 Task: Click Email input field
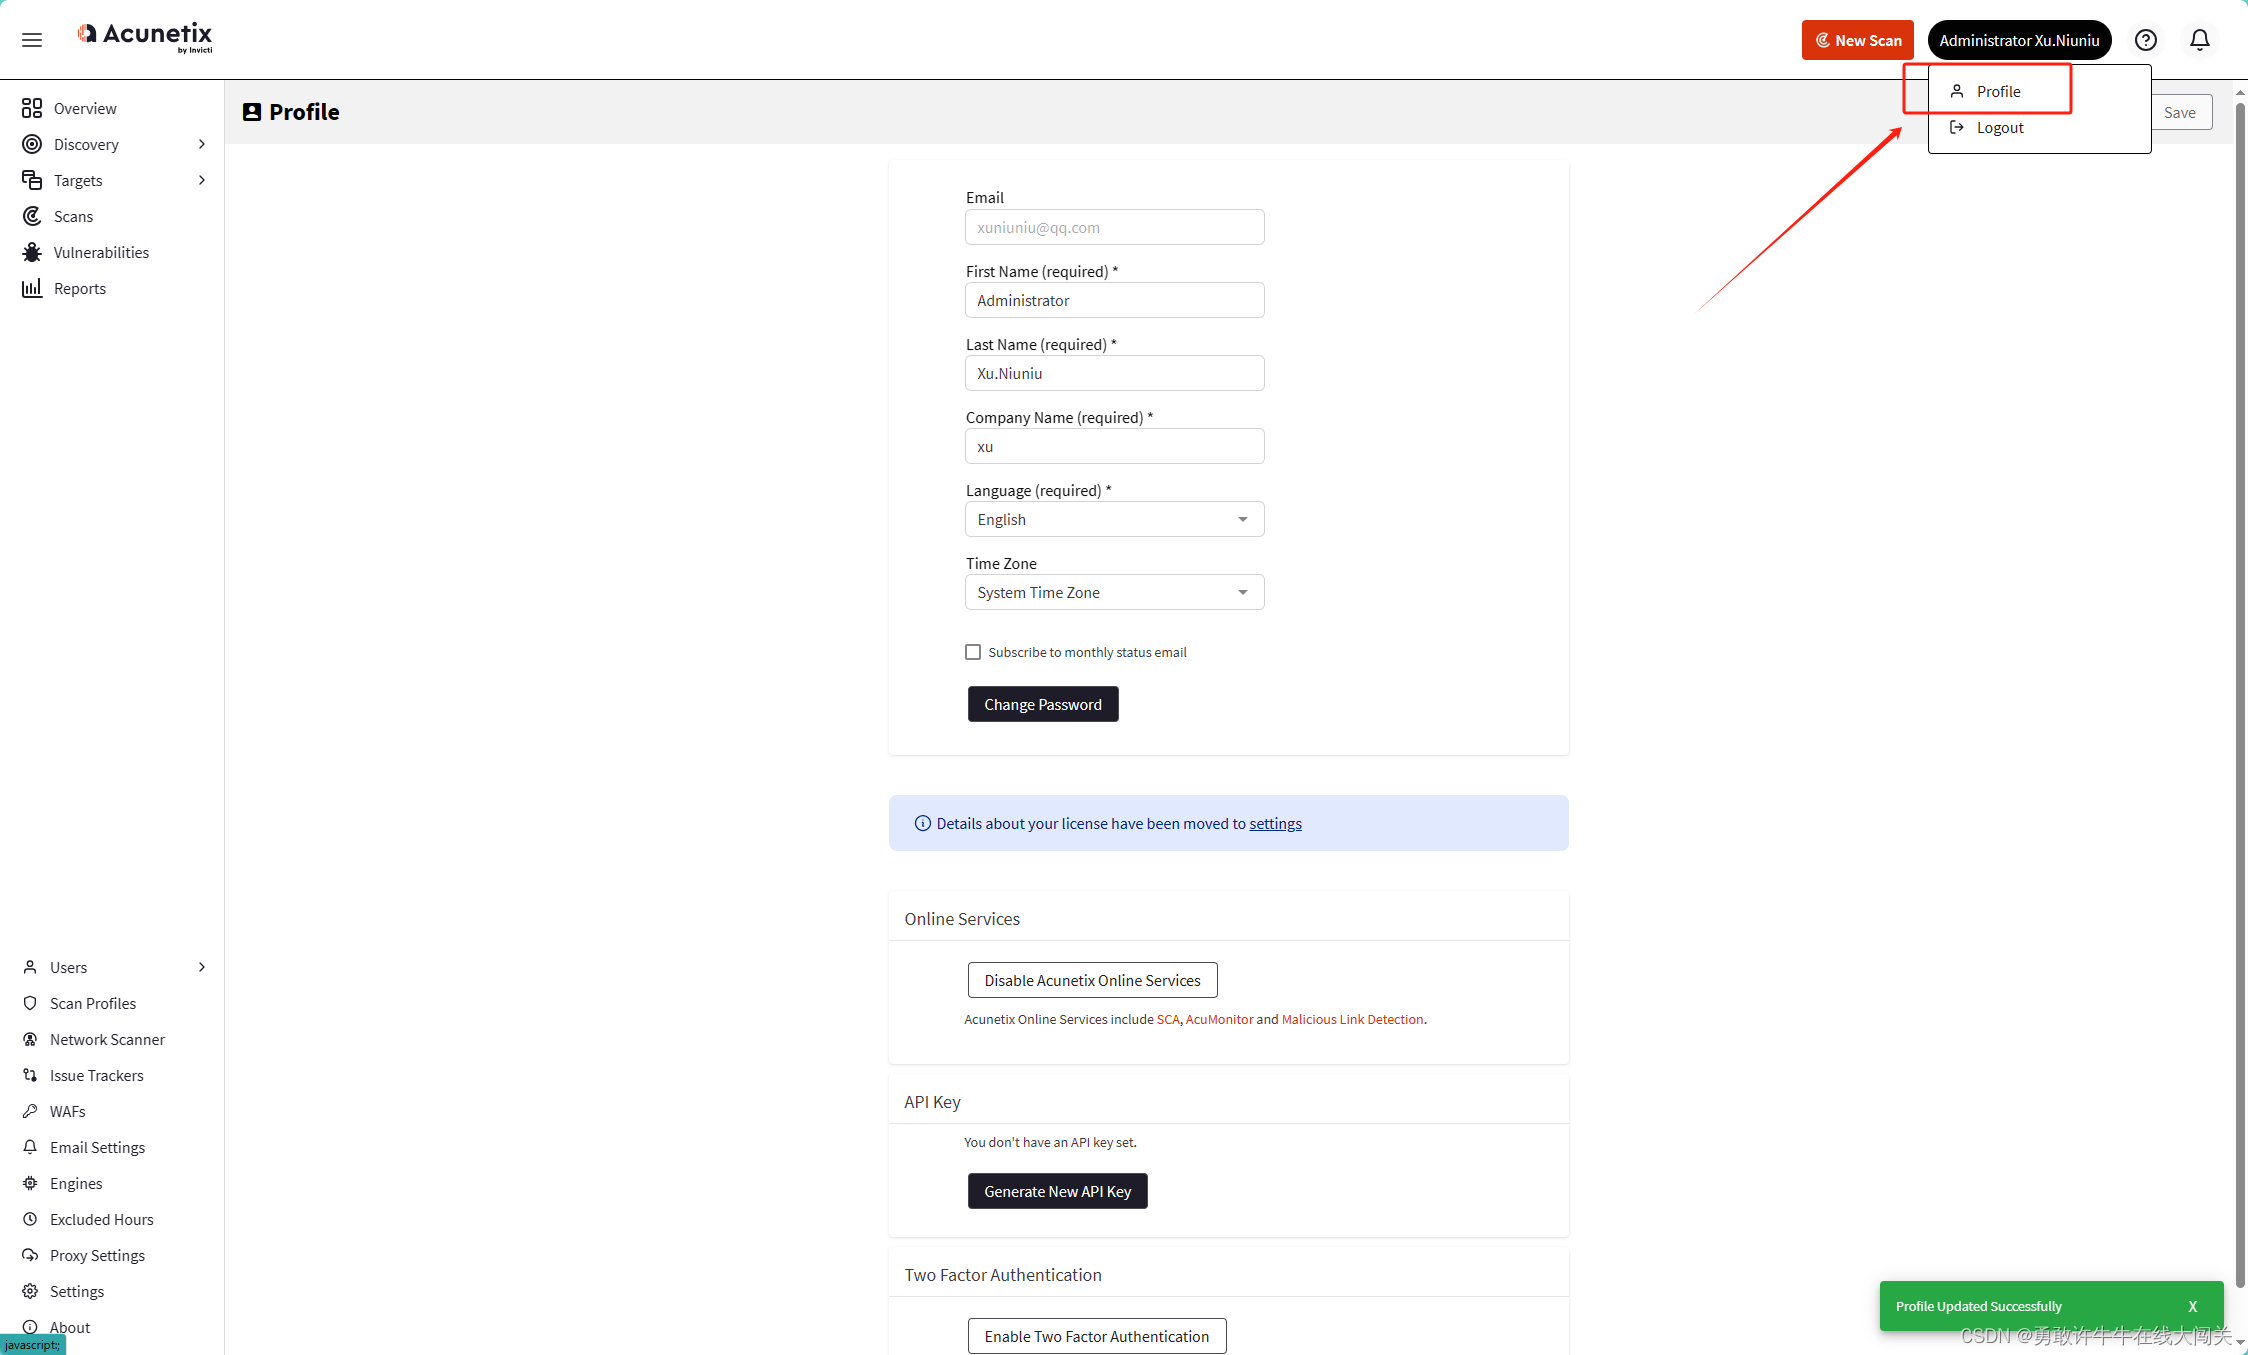1114,226
